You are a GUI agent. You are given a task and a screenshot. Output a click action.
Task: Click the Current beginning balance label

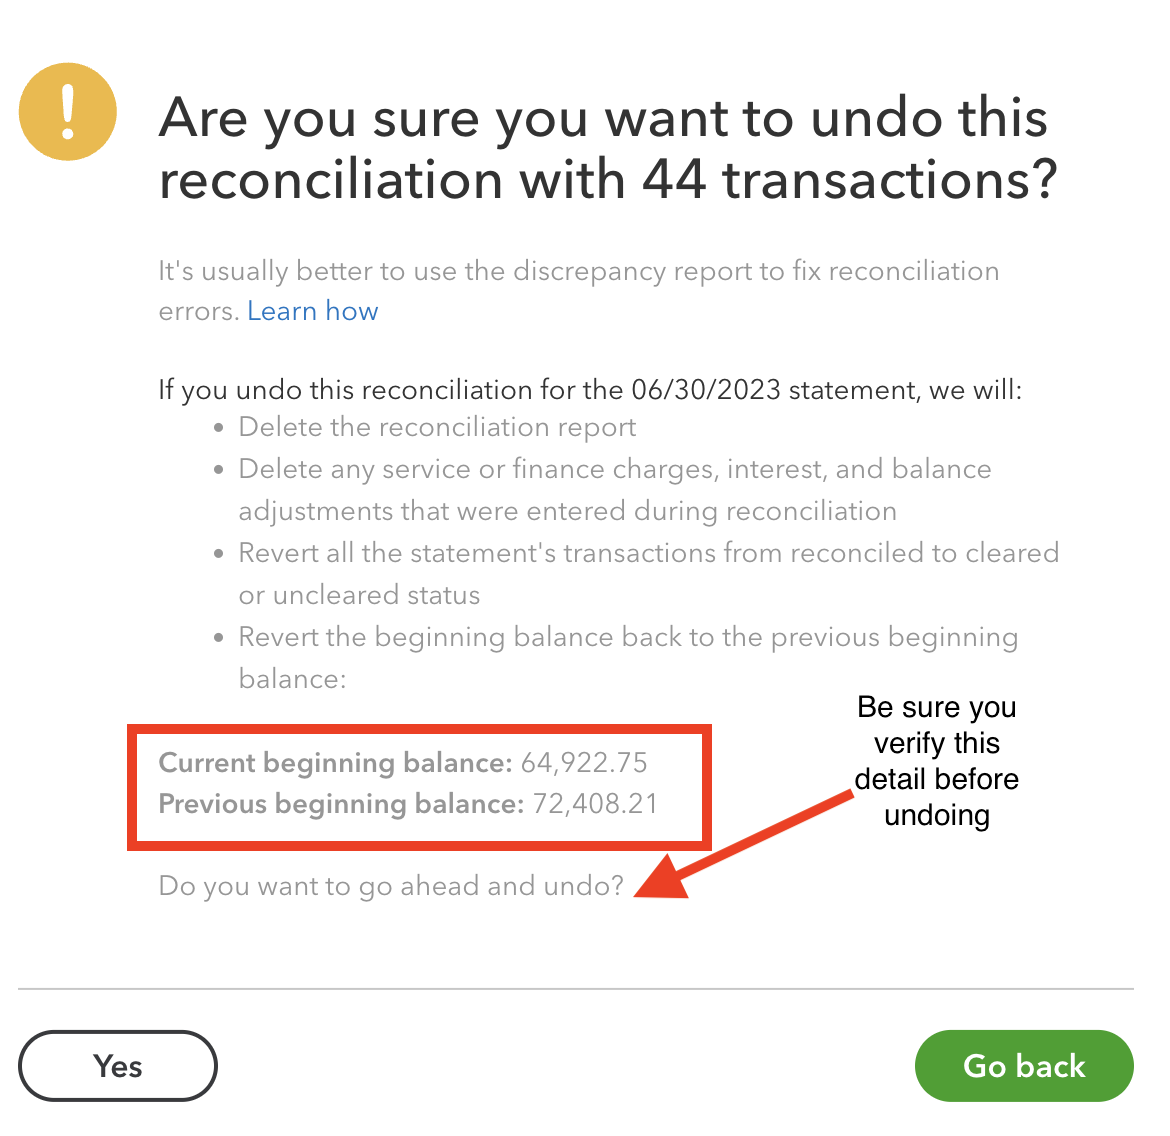[x=335, y=762]
